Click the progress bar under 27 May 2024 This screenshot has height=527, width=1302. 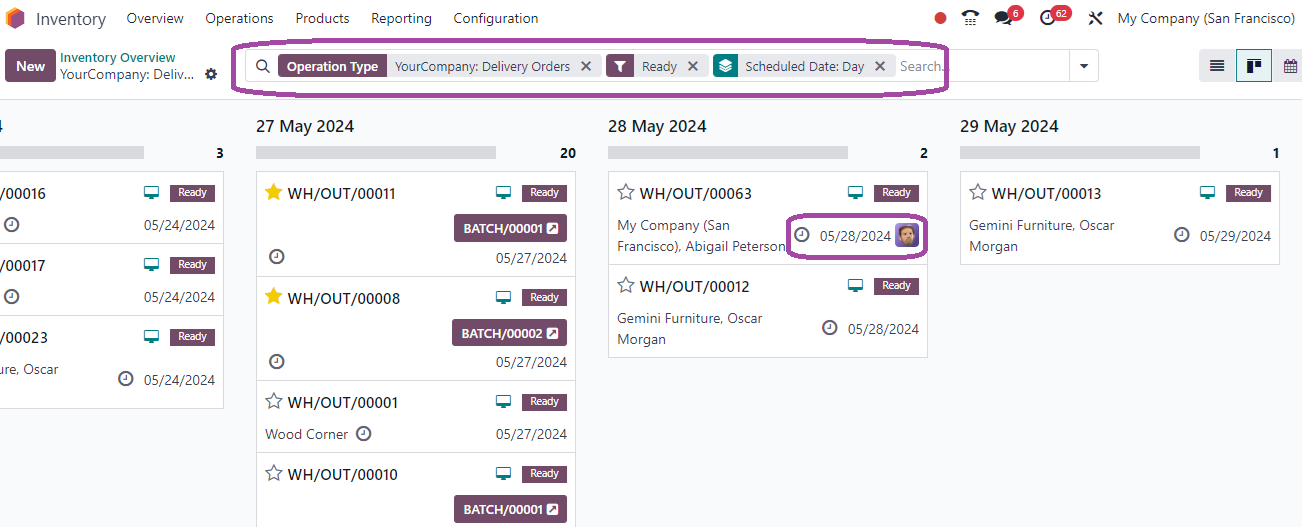(x=376, y=153)
